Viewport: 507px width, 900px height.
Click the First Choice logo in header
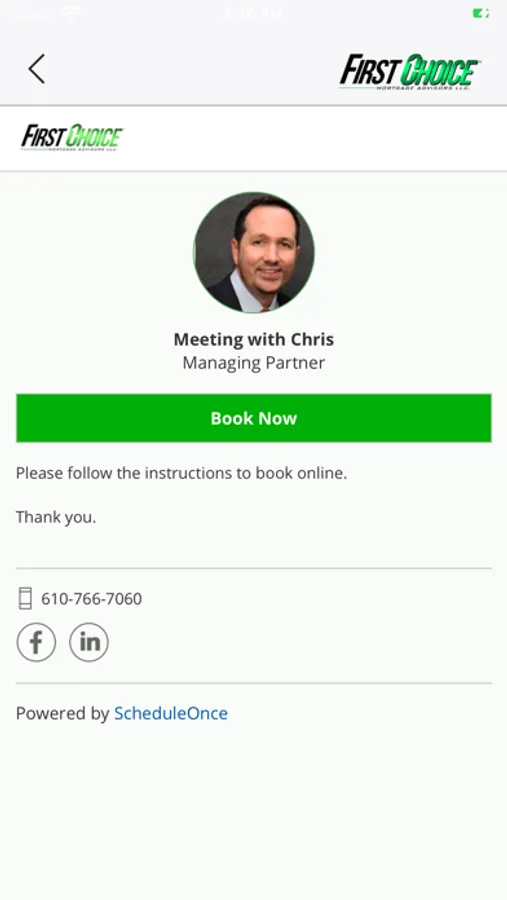410,72
